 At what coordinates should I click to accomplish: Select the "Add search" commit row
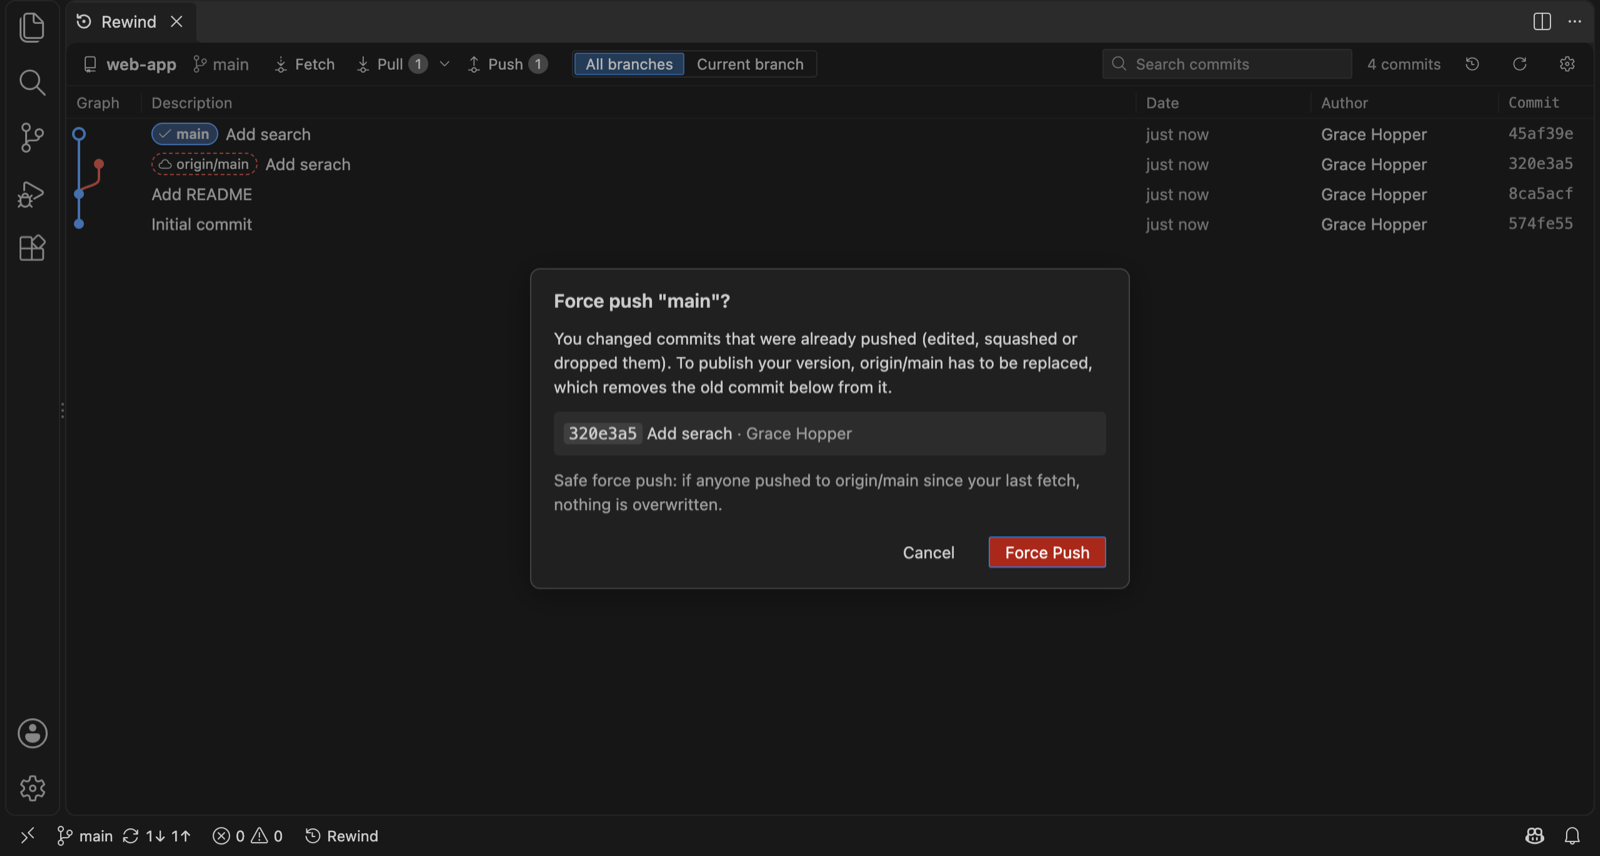[830, 134]
